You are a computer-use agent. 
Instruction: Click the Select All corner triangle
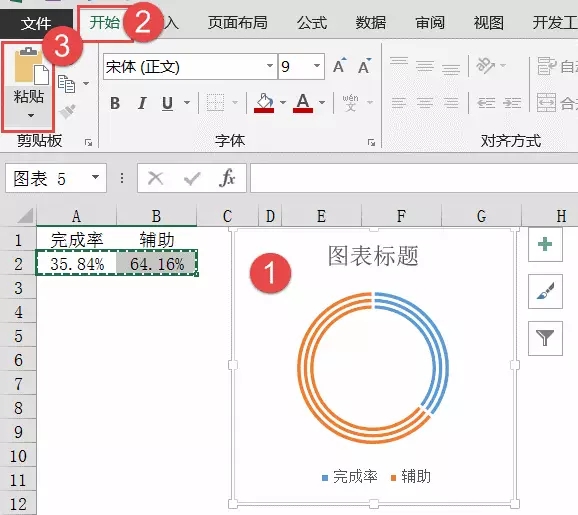pyautogui.click(x=25, y=216)
